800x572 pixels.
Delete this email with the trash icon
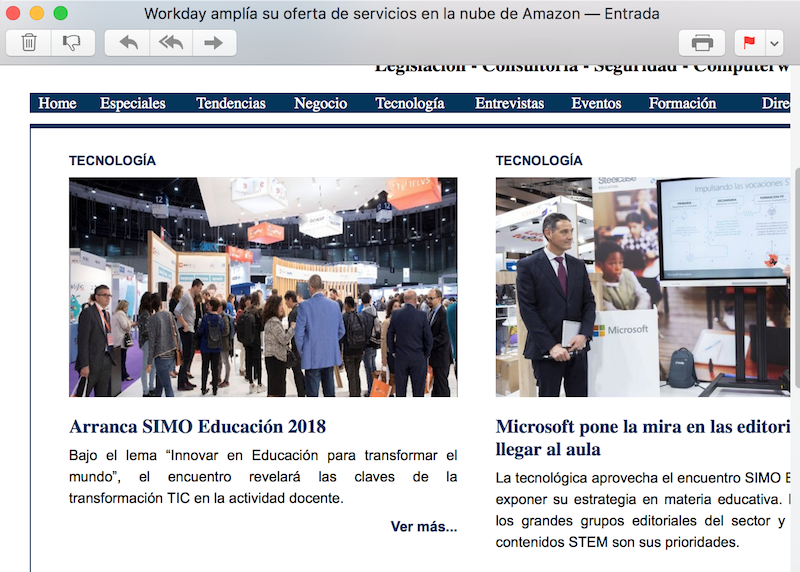[29, 42]
